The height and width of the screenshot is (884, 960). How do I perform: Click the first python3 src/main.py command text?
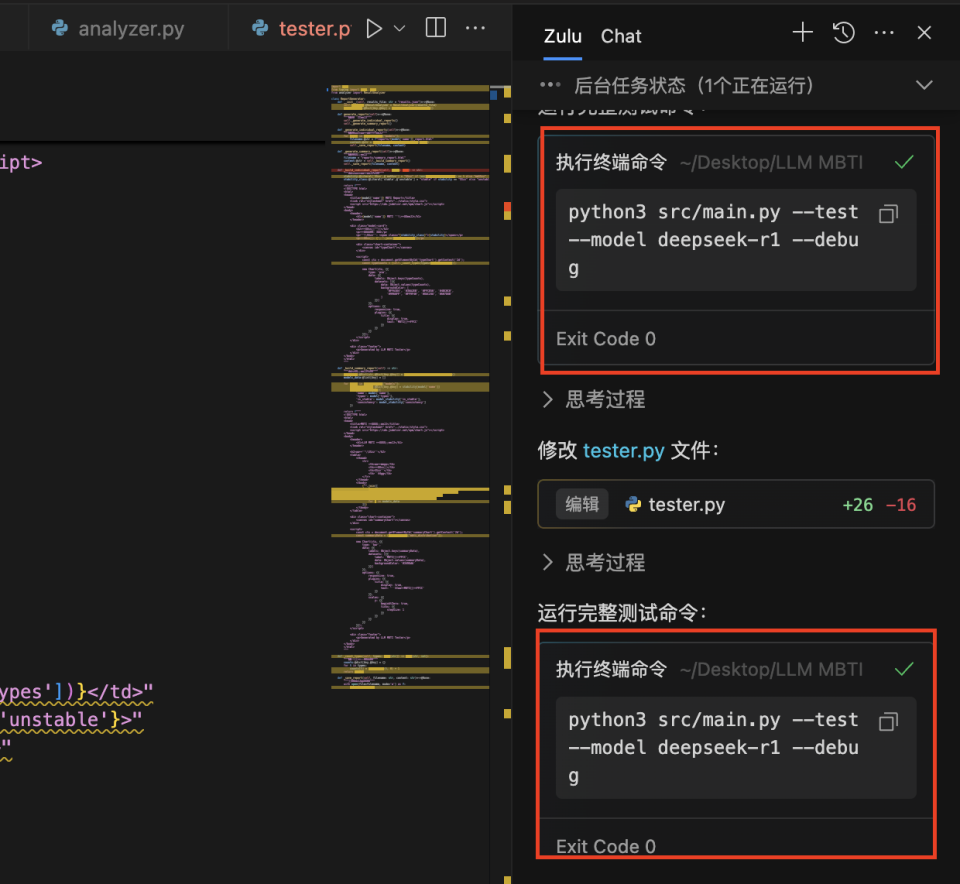click(x=713, y=239)
